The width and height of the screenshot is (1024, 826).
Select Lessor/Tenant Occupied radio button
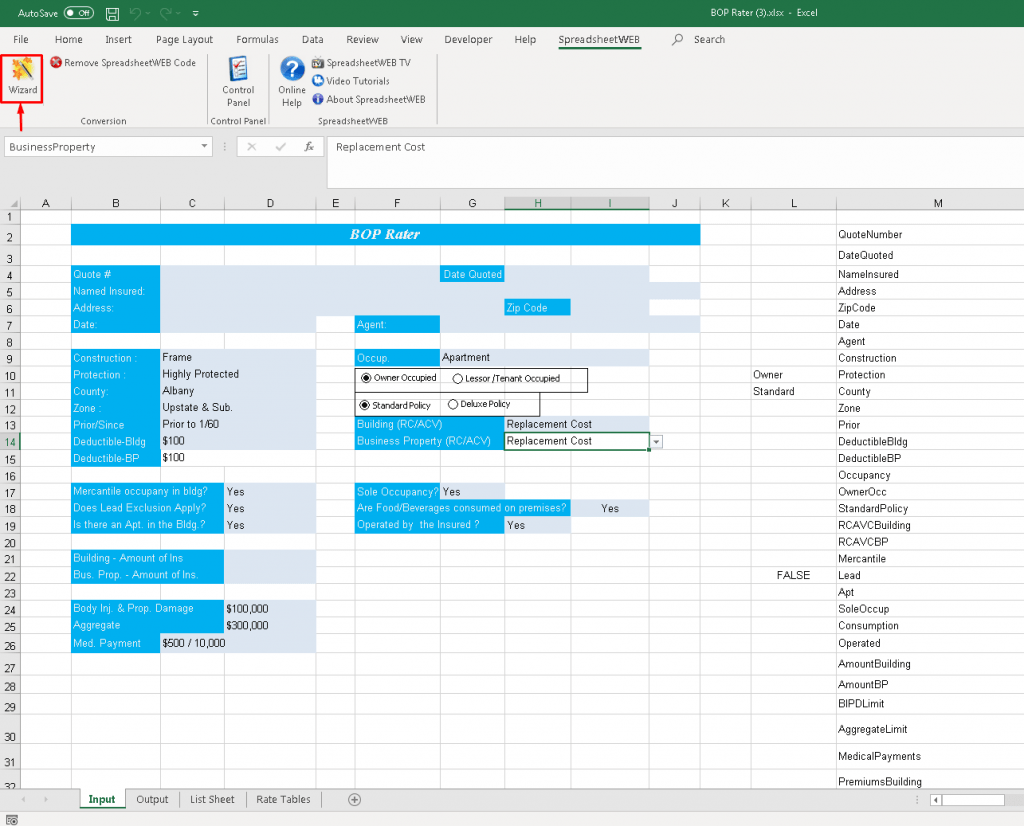pyautogui.click(x=458, y=379)
